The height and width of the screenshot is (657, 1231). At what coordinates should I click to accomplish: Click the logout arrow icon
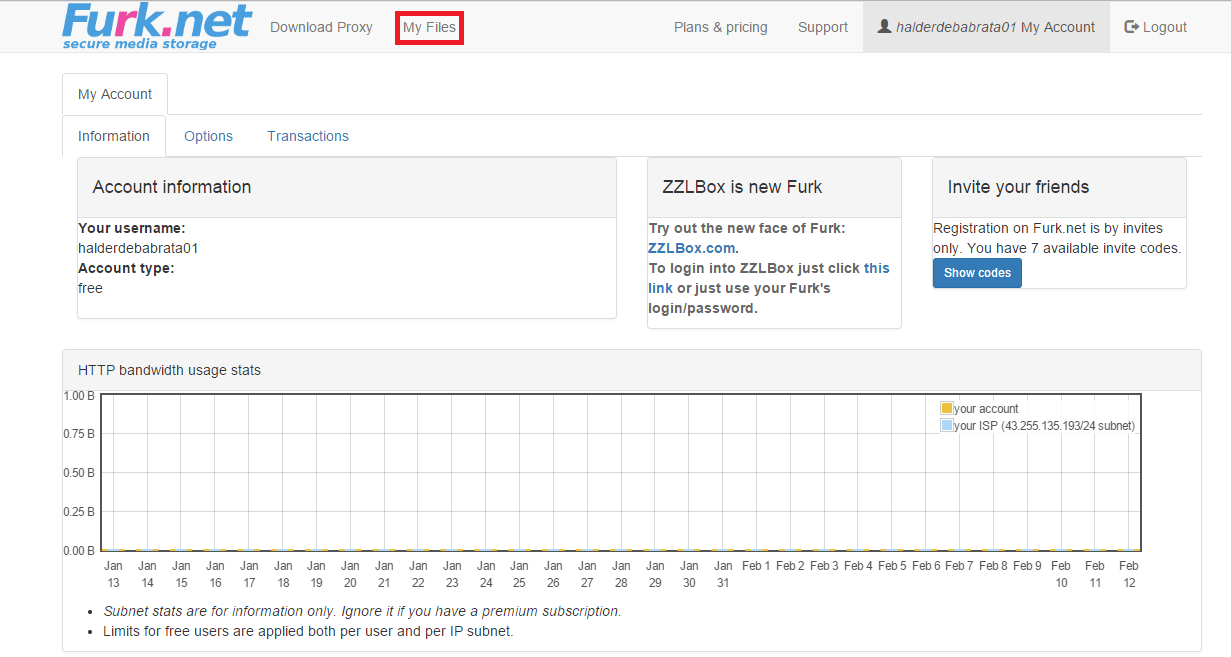point(1132,27)
